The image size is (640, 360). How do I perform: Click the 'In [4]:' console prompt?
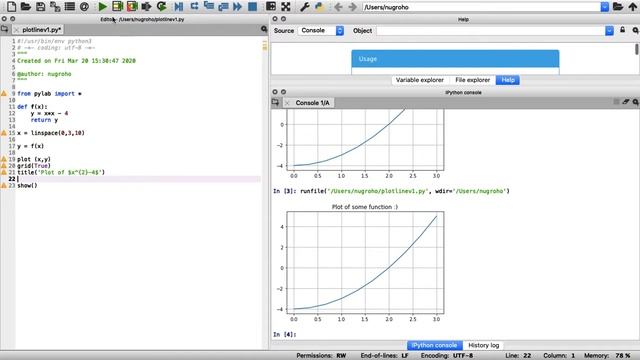coord(285,334)
